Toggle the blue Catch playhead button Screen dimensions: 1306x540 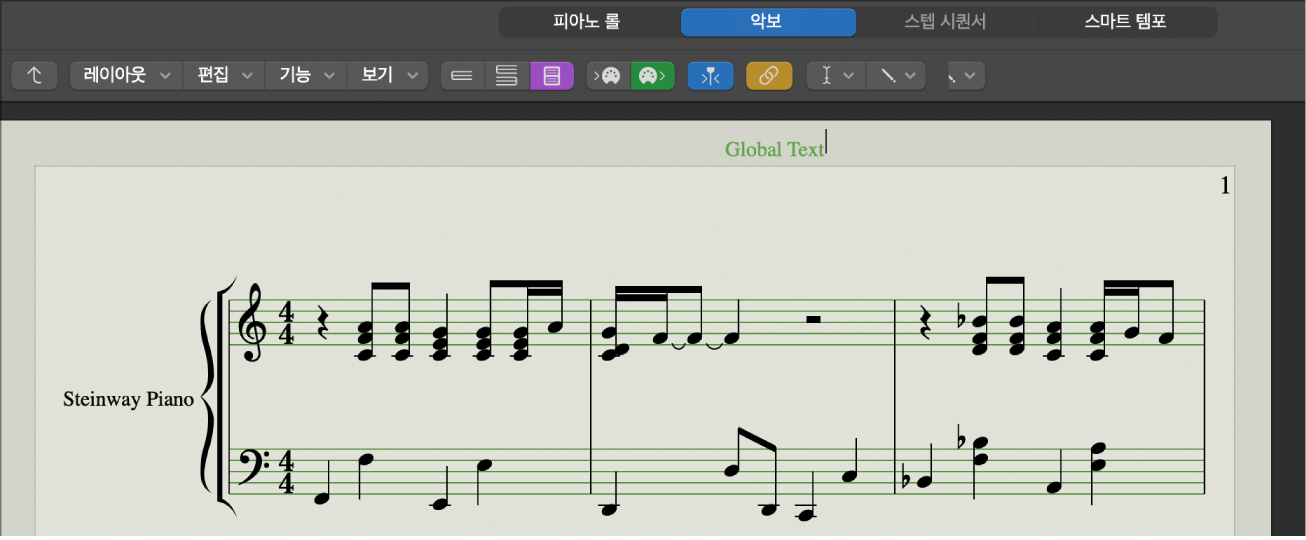click(x=711, y=76)
